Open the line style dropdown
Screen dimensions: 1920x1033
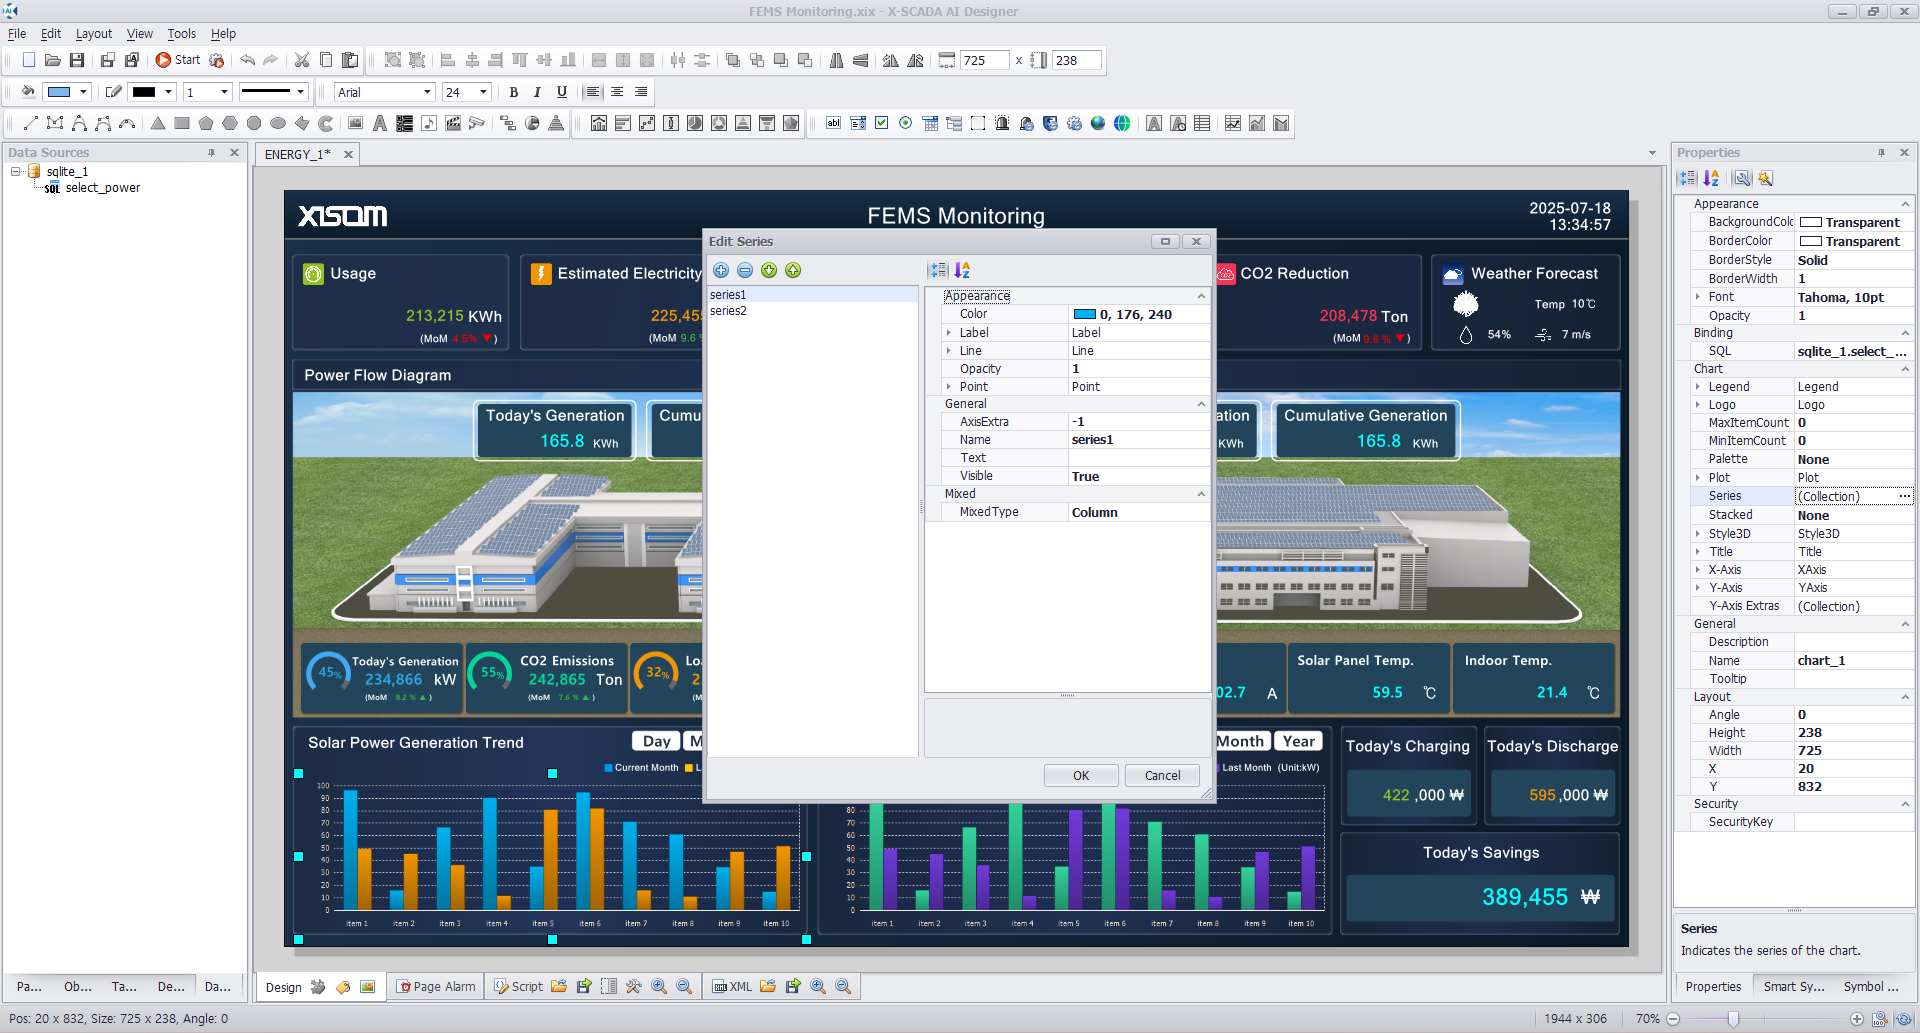point(299,92)
